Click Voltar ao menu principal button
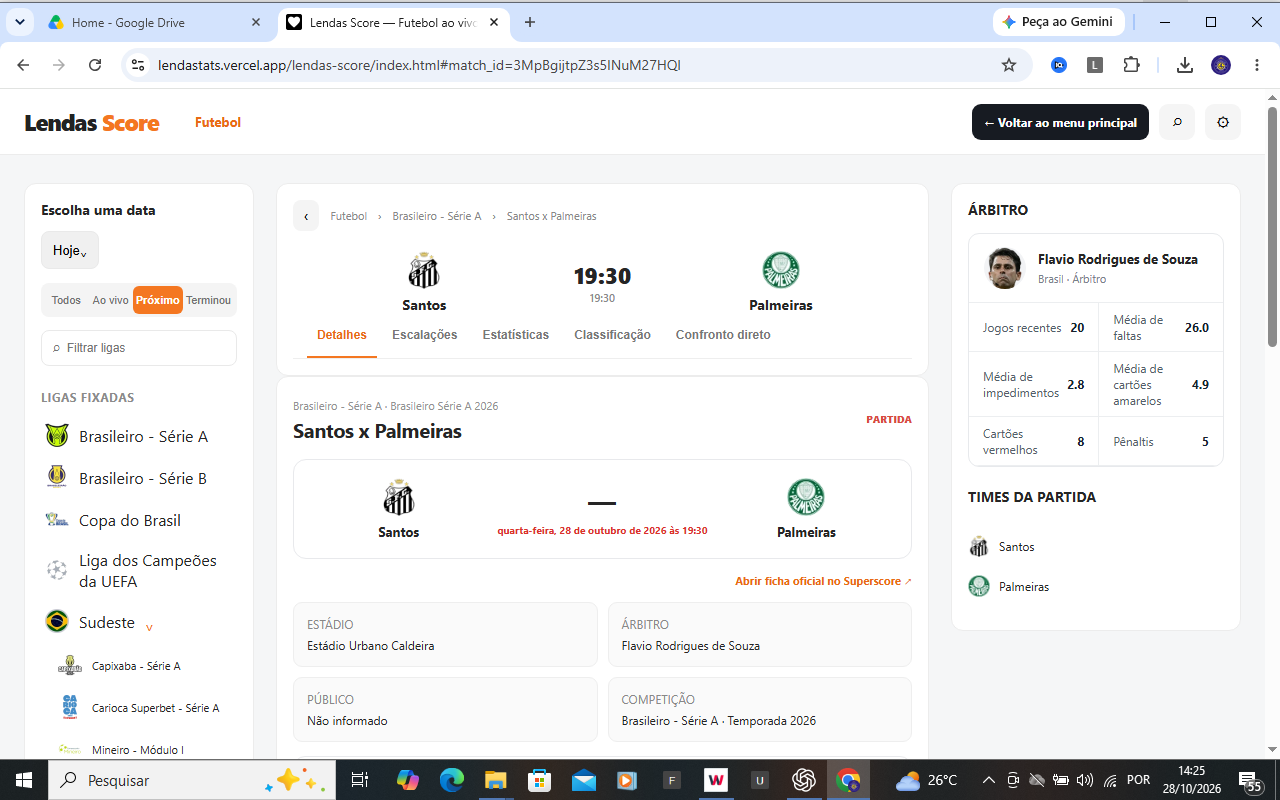Screen dimensions: 1280x800 point(1060,122)
